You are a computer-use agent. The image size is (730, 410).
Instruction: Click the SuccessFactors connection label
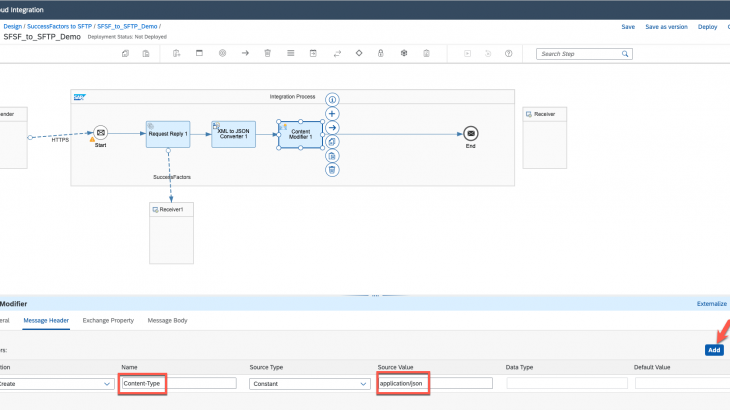(172, 177)
